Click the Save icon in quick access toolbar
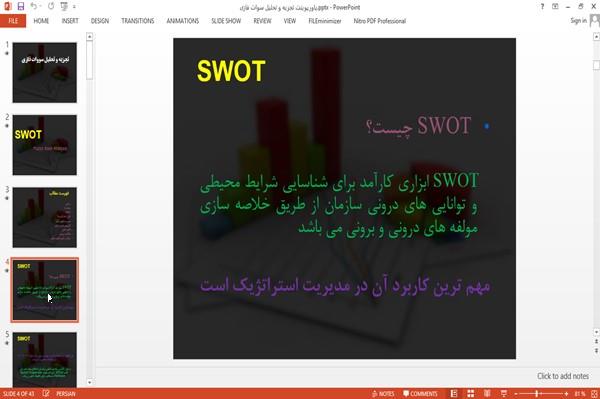This screenshot has width=600, height=399. (x=21, y=6)
